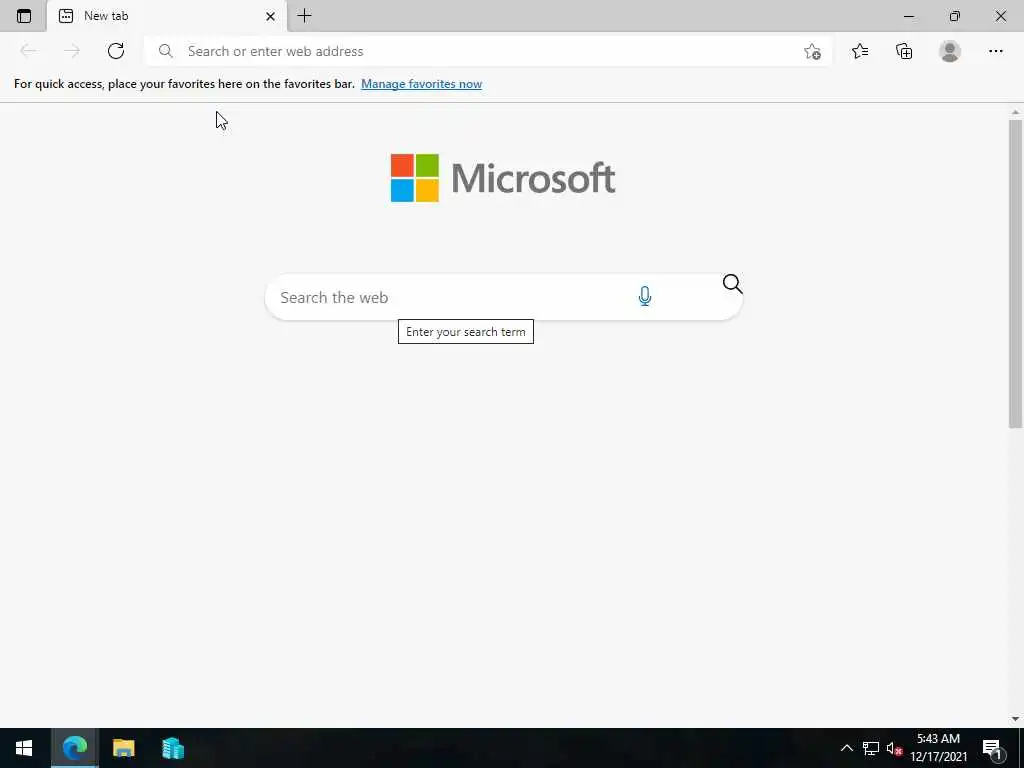
Task: Minimize the Edge window
Action: 908,16
